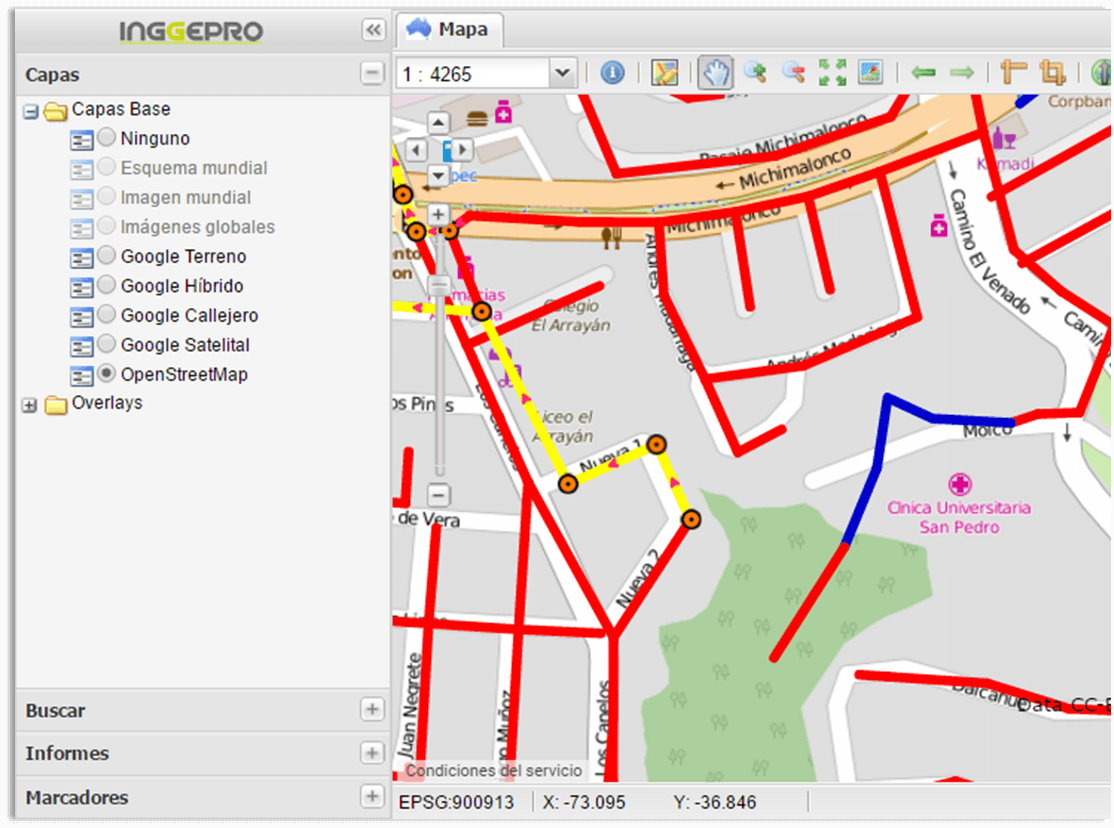
Task: Select Ninguno base layer option
Action: coord(107,138)
